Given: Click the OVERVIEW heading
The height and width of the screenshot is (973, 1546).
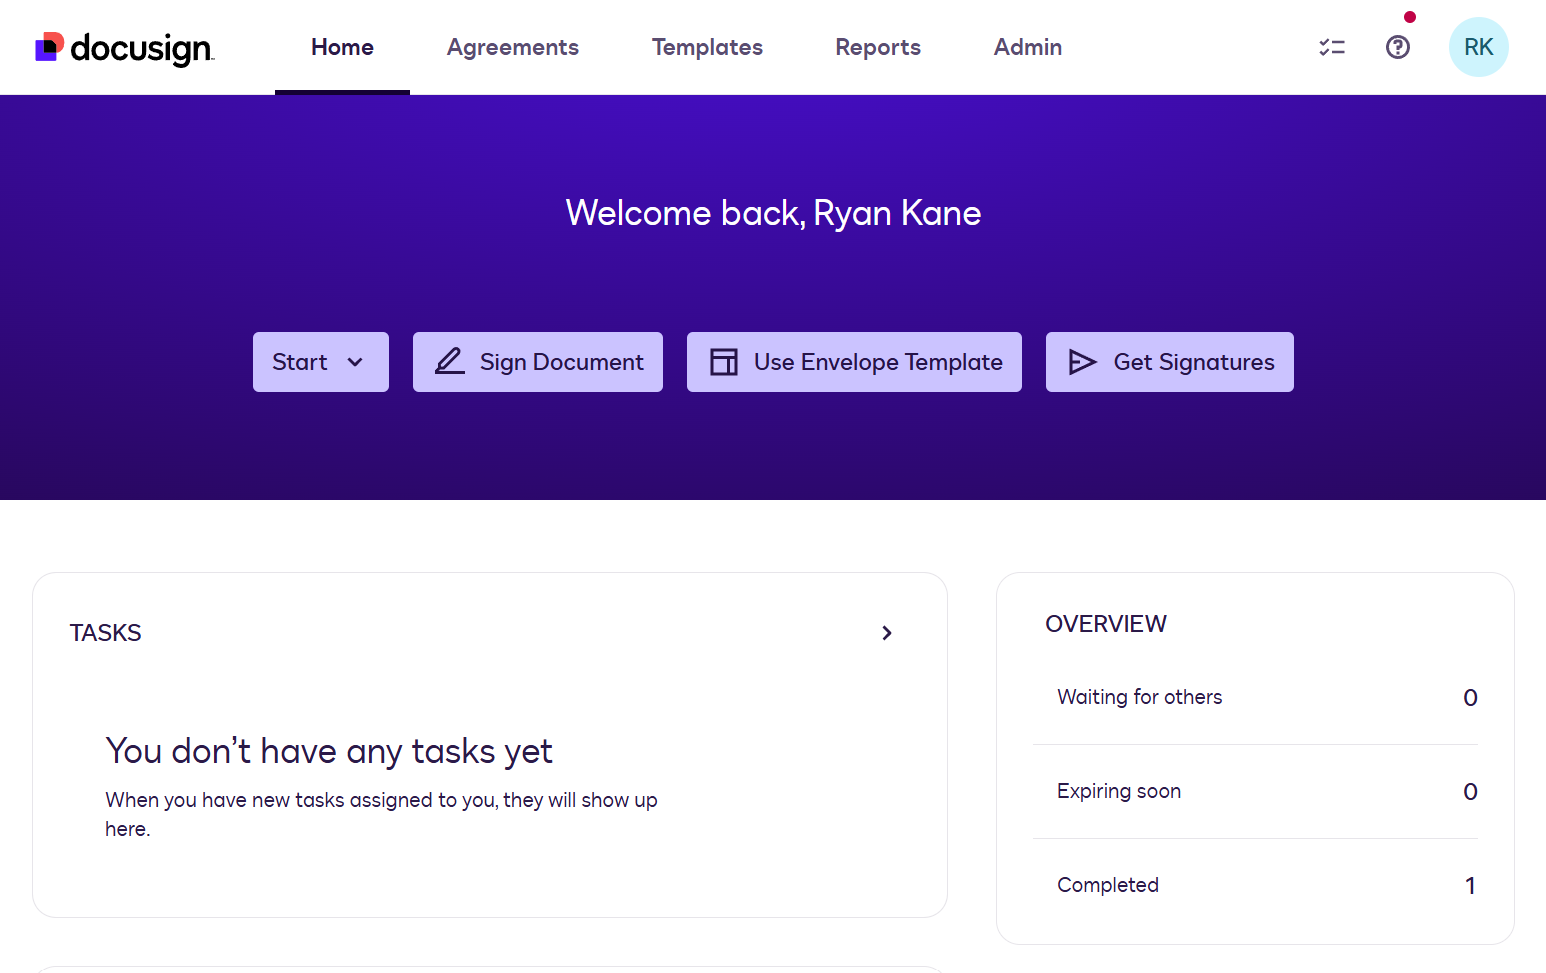Looking at the screenshot, I should (1106, 624).
